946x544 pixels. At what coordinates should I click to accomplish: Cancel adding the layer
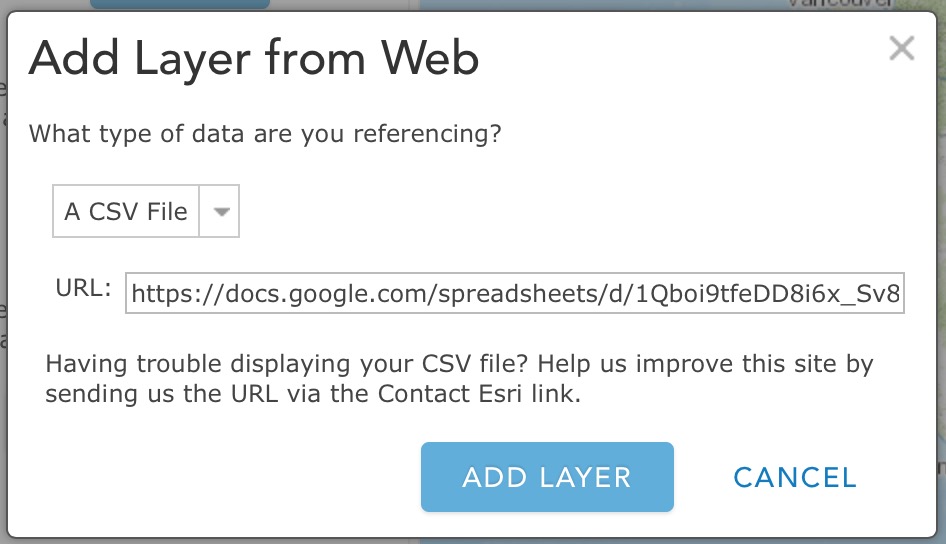coord(795,477)
